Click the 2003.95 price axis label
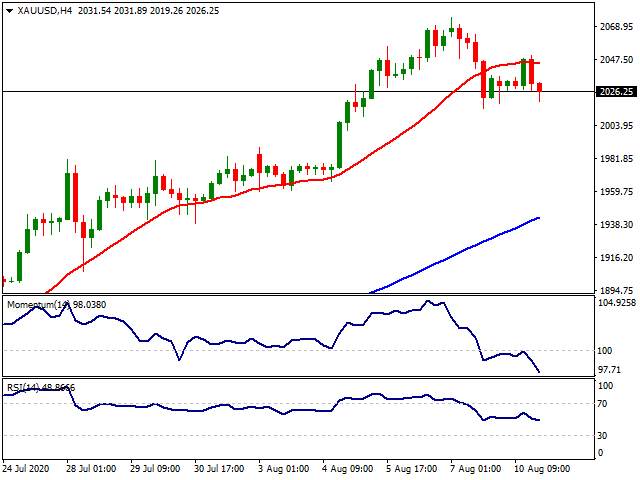The width and height of the screenshot is (640, 480). pyautogui.click(x=616, y=125)
